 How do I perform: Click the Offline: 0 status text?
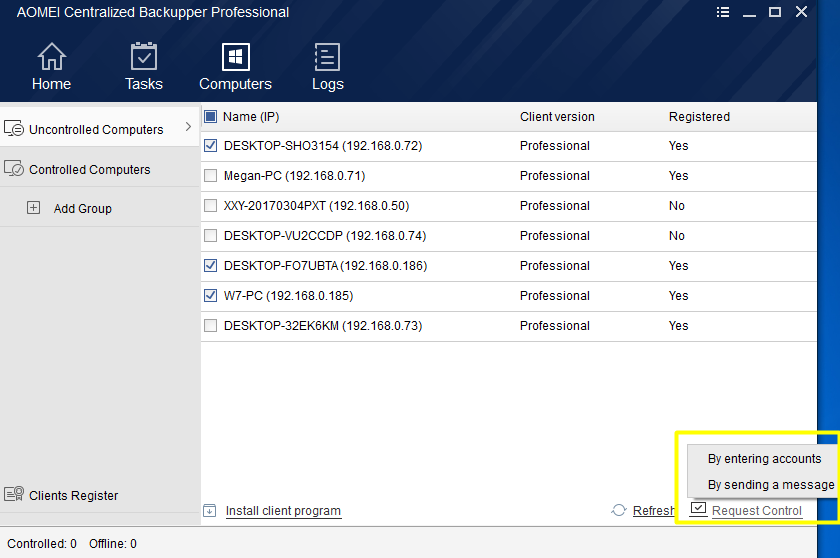pos(112,544)
